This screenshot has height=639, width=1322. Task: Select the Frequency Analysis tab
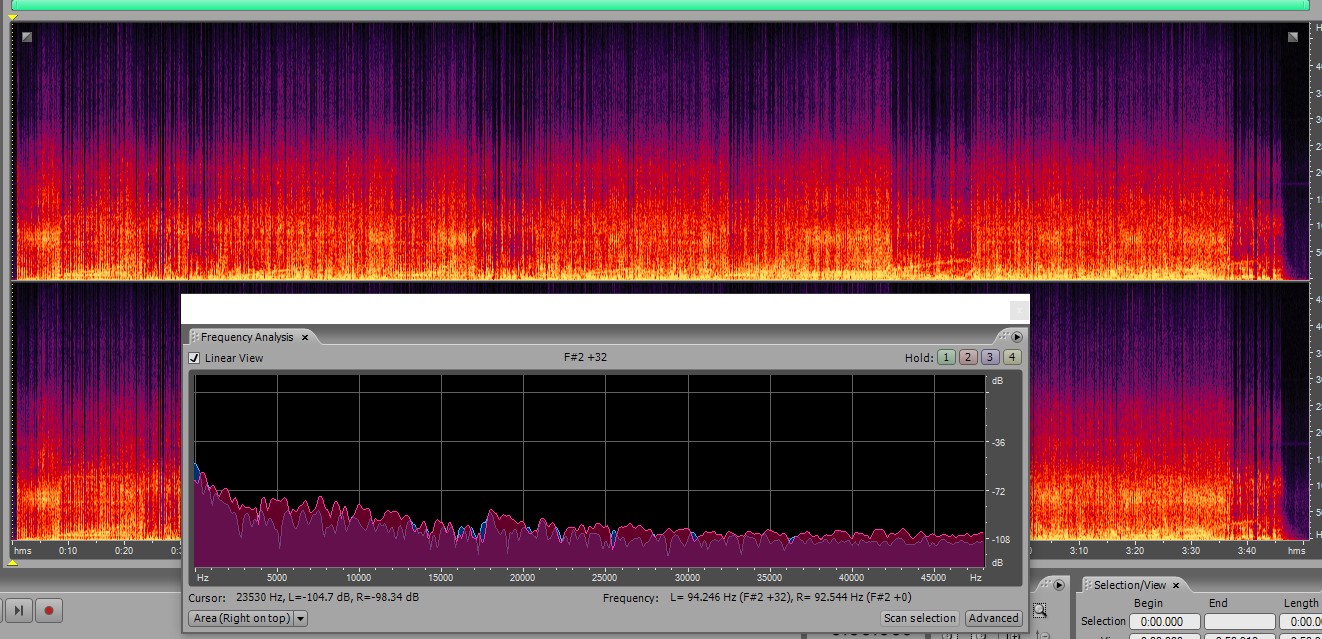tap(247, 337)
